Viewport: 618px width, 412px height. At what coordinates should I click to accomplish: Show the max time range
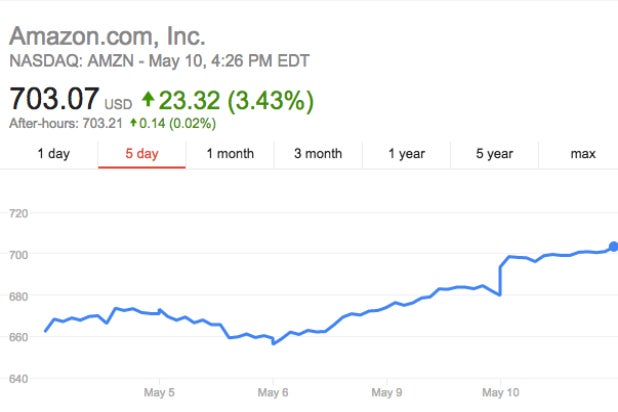point(582,154)
